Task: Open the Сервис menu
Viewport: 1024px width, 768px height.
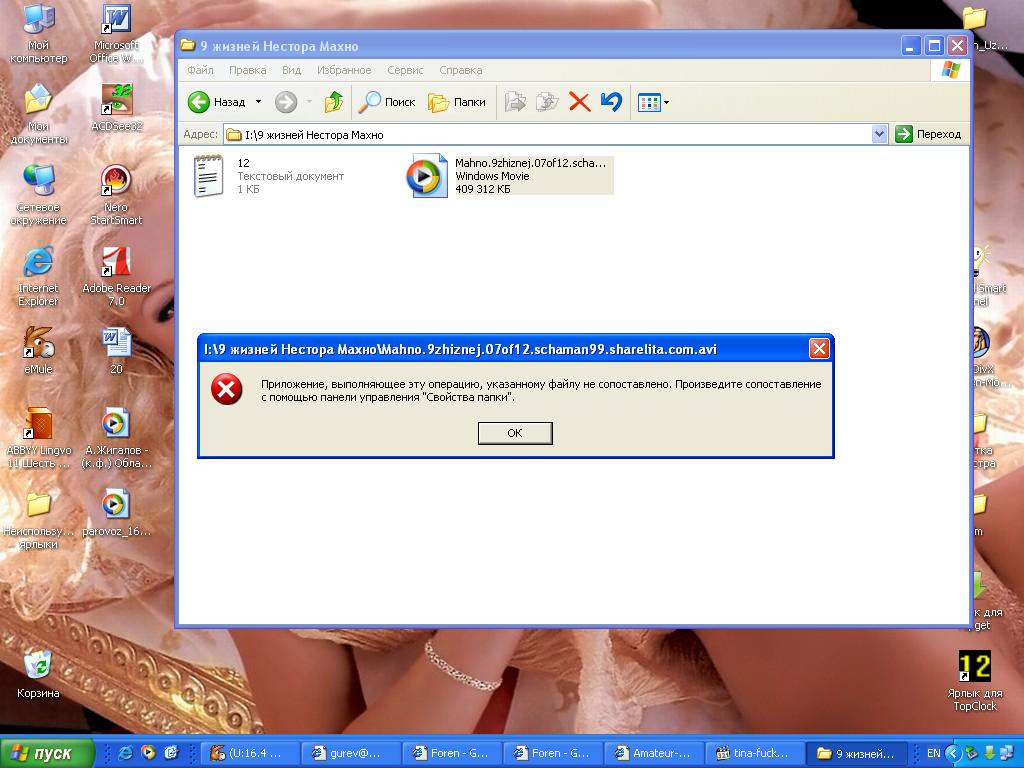Action: coord(405,70)
